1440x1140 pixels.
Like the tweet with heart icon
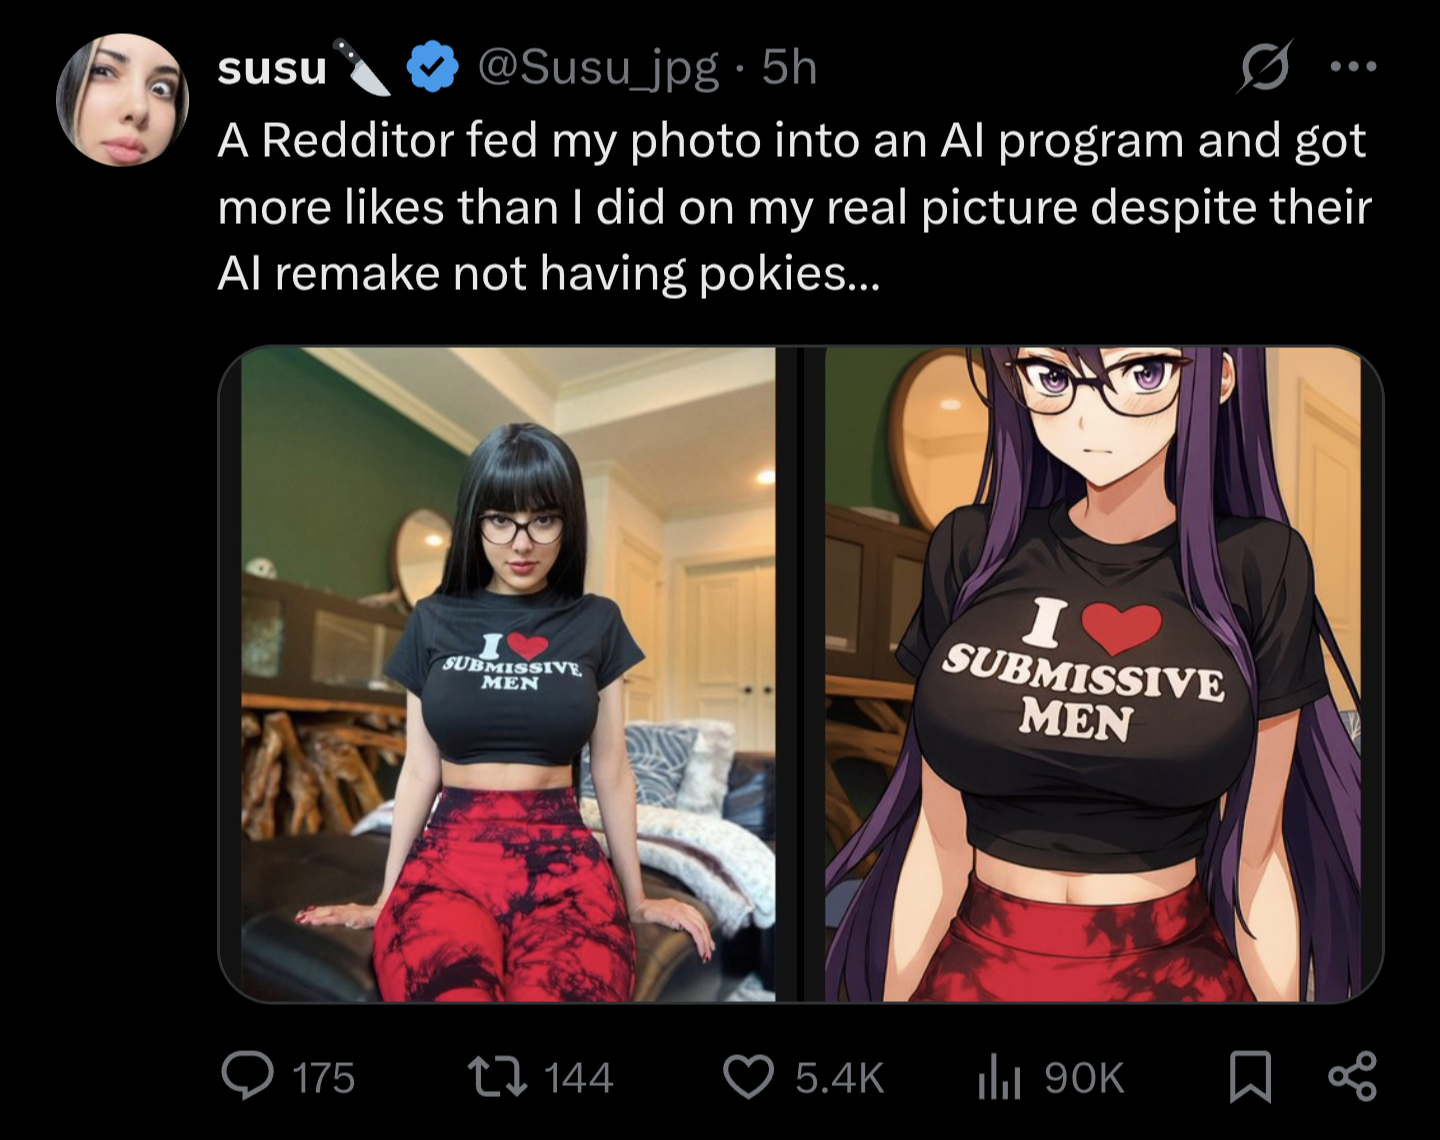748,1077
